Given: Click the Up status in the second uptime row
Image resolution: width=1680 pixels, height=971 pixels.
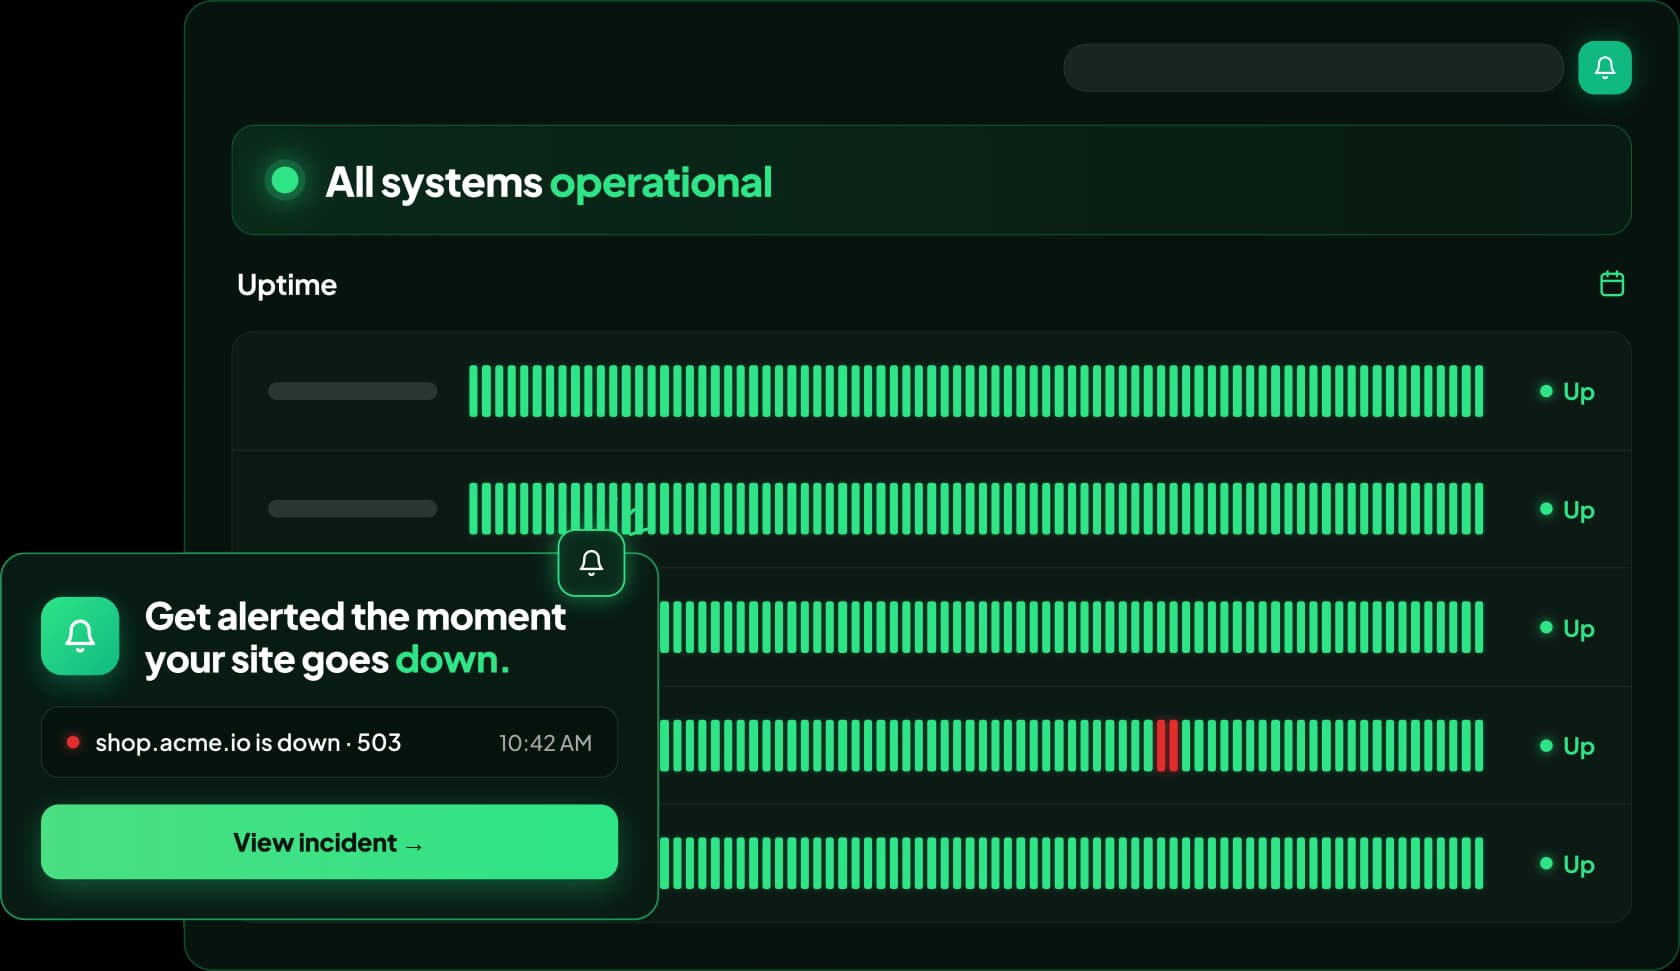Looking at the screenshot, I should tap(1567, 509).
